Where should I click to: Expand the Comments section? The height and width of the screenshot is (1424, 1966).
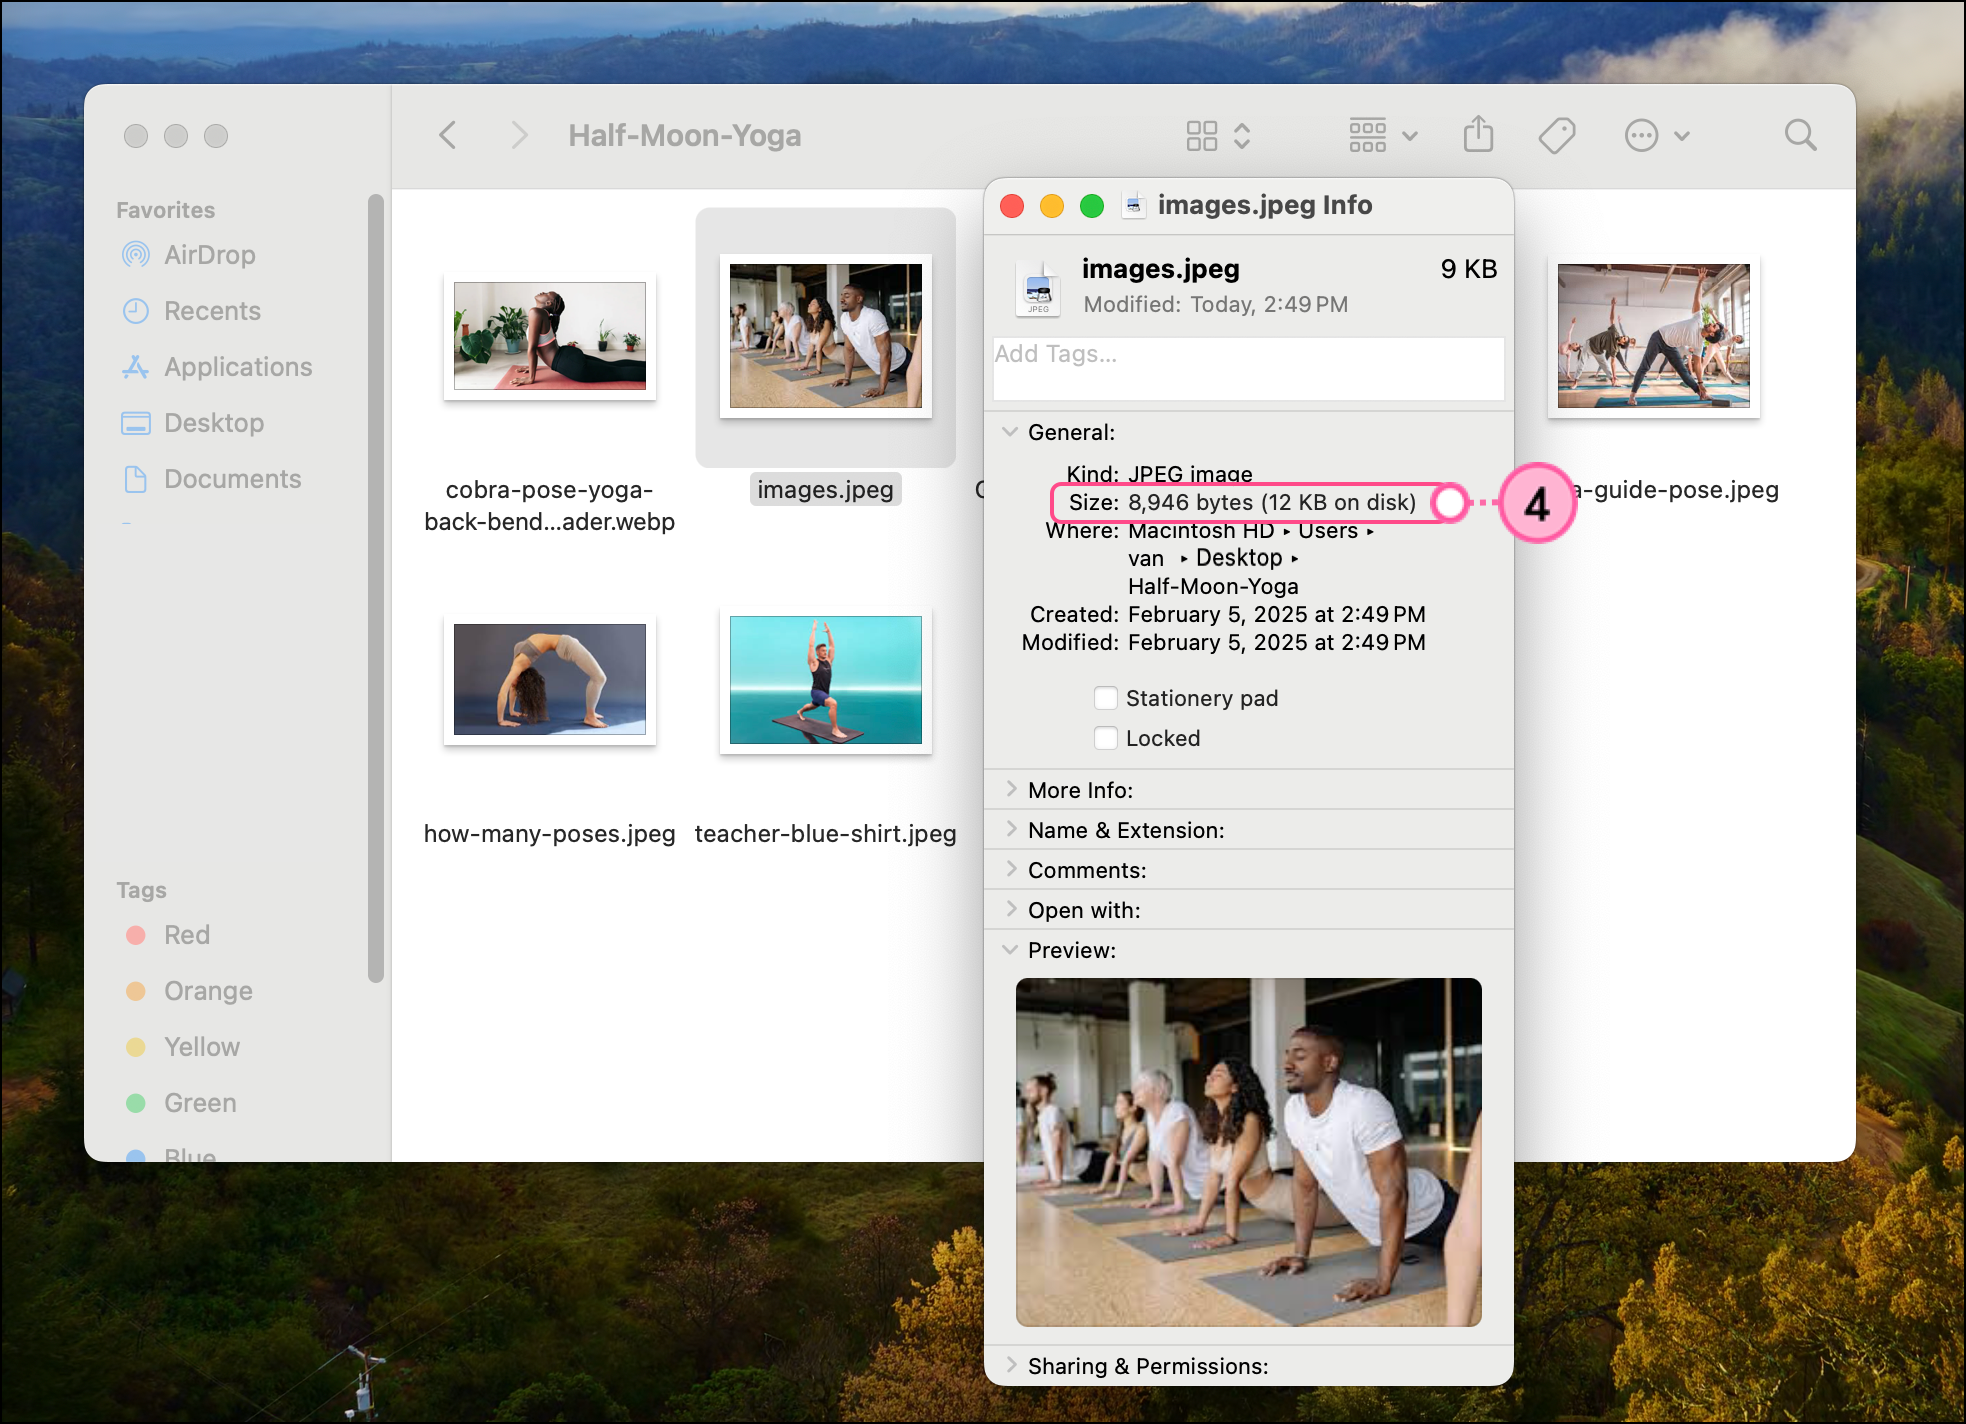(x=1011, y=870)
